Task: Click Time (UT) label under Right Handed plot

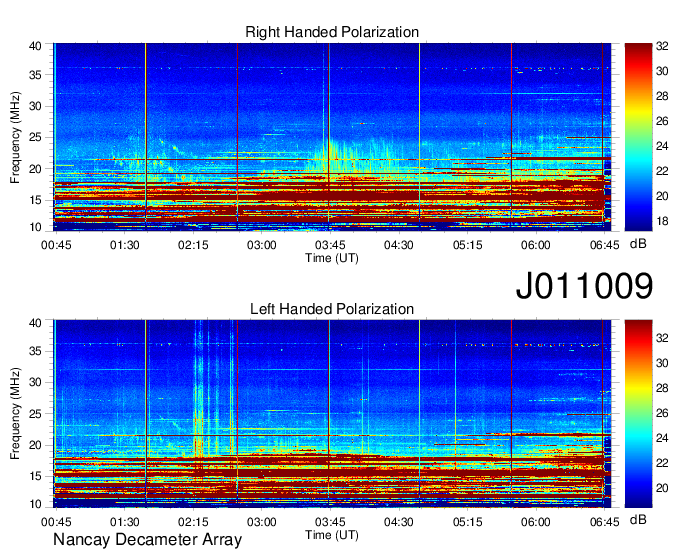Action: click(x=332, y=258)
